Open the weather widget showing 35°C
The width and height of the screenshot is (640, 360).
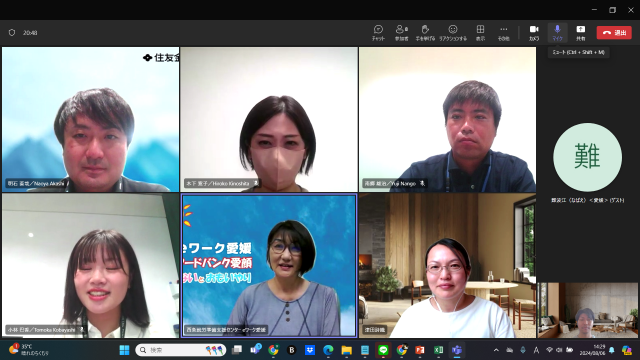click(x=29, y=350)
